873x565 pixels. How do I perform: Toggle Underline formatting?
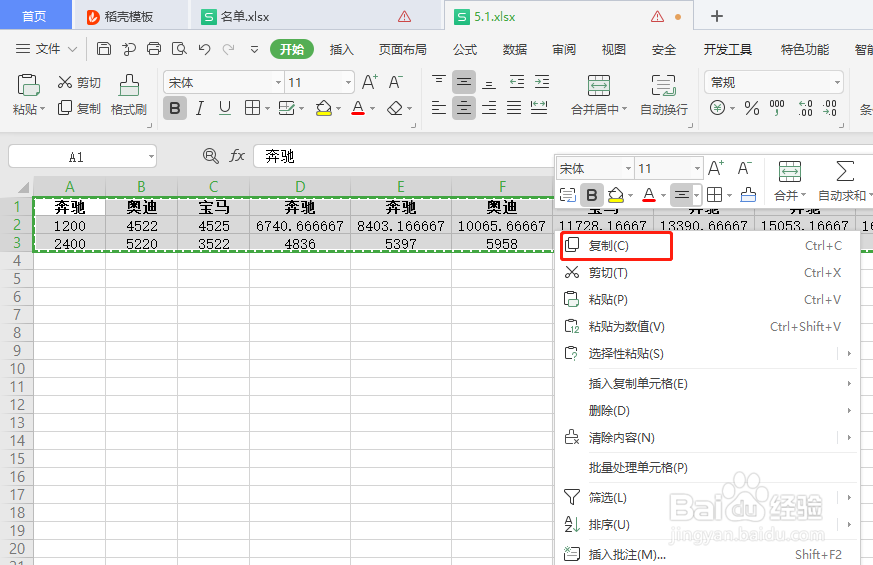225,108
